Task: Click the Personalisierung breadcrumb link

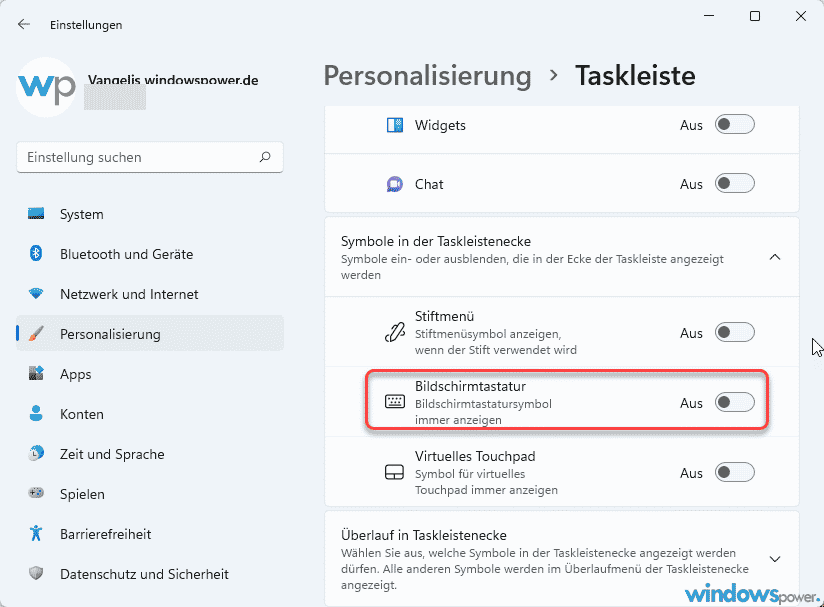Action: point(427,75)
